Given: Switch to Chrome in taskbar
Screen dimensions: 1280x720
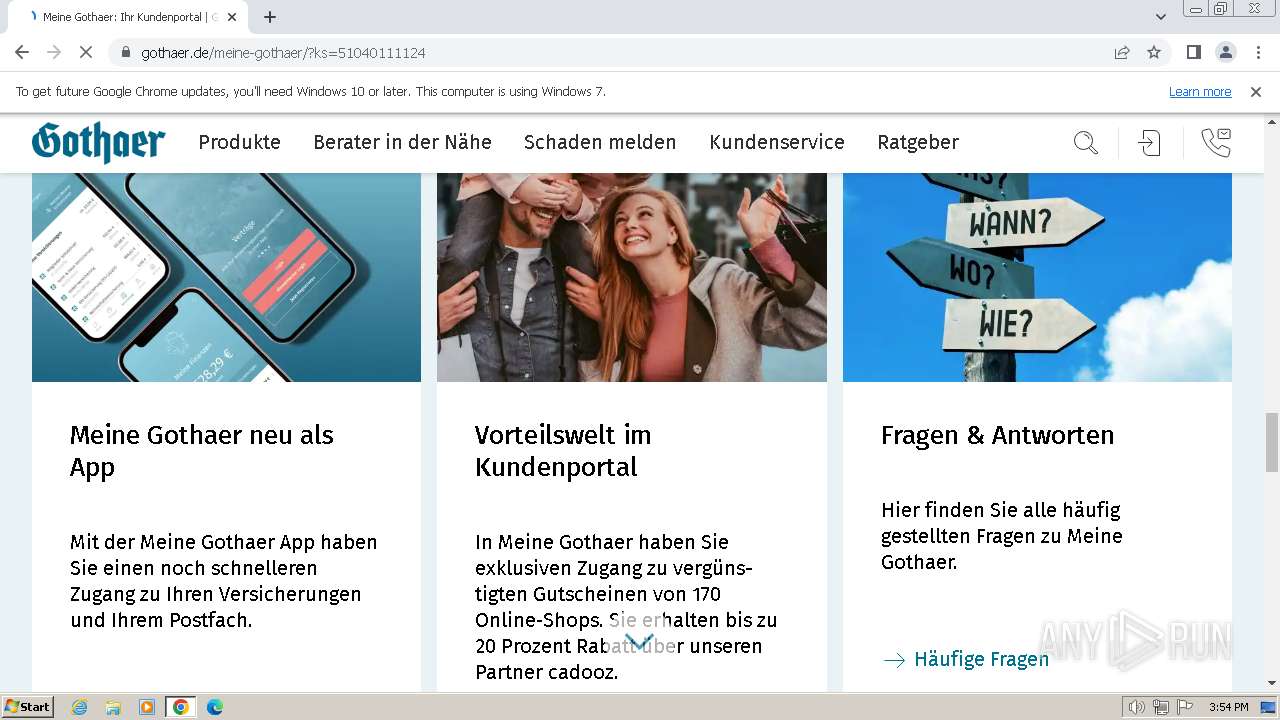Looking at the screenshot, I should [181, 707].
